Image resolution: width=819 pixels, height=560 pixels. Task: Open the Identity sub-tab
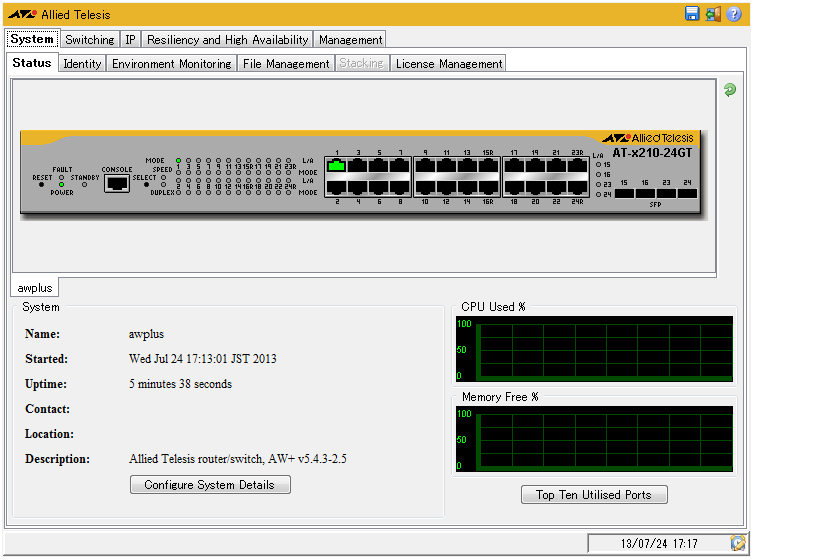82,64
